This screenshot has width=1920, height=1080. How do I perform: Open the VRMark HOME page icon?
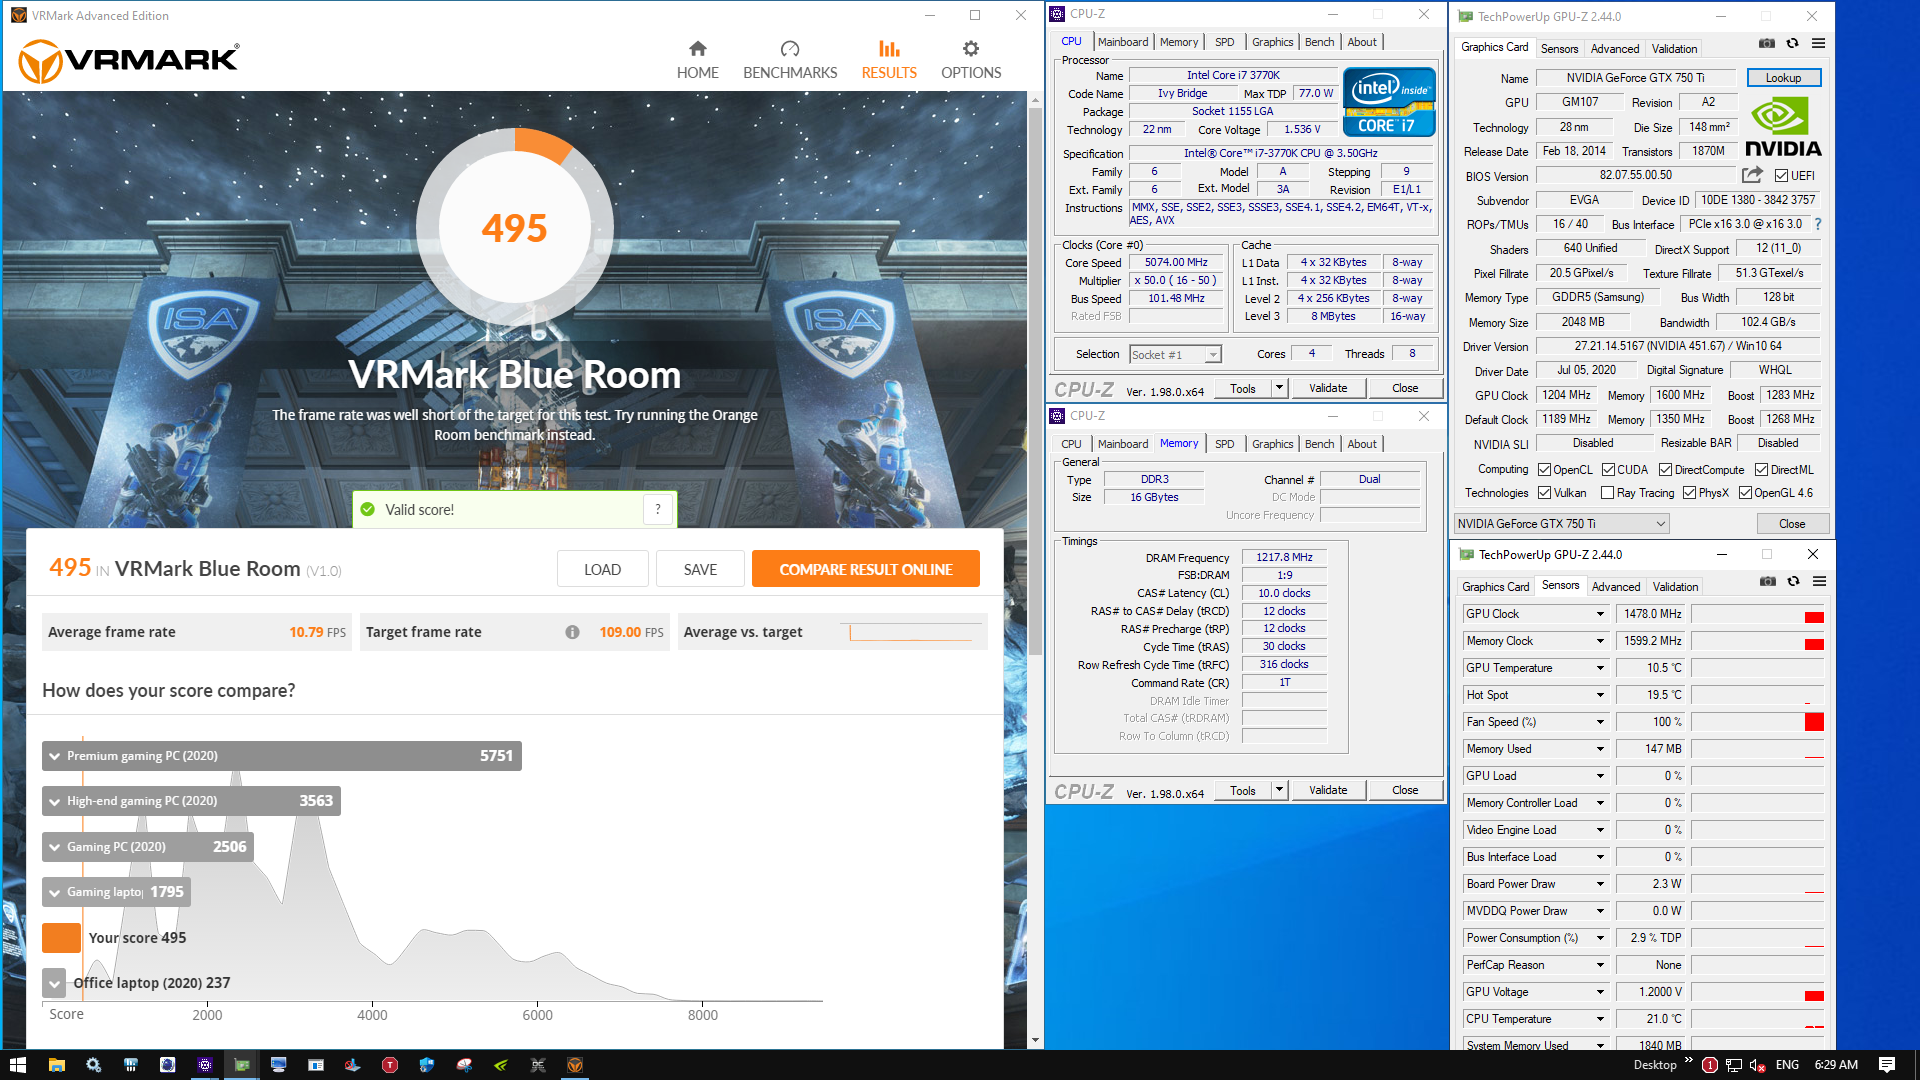point(697,48)
